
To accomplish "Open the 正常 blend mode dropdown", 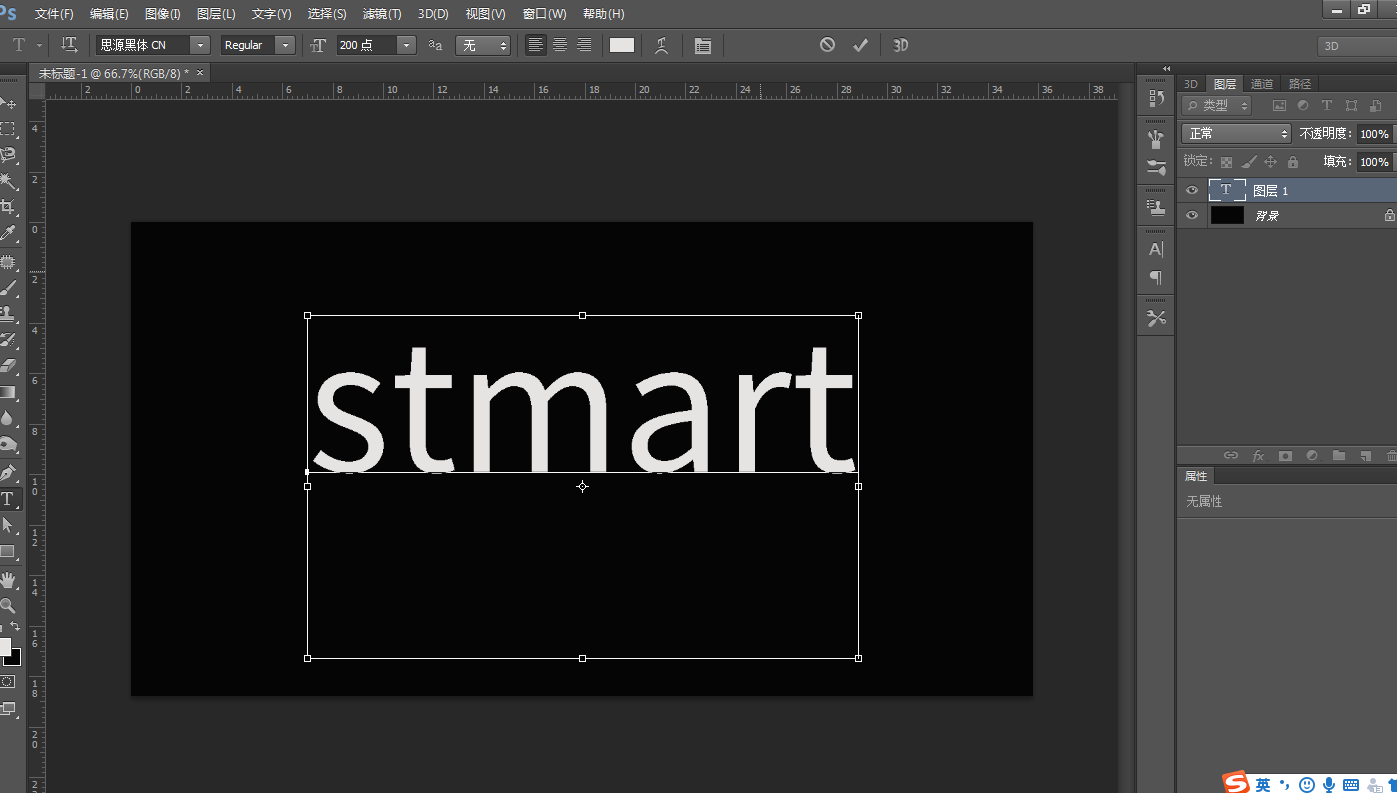I will tap(1236, 133).
